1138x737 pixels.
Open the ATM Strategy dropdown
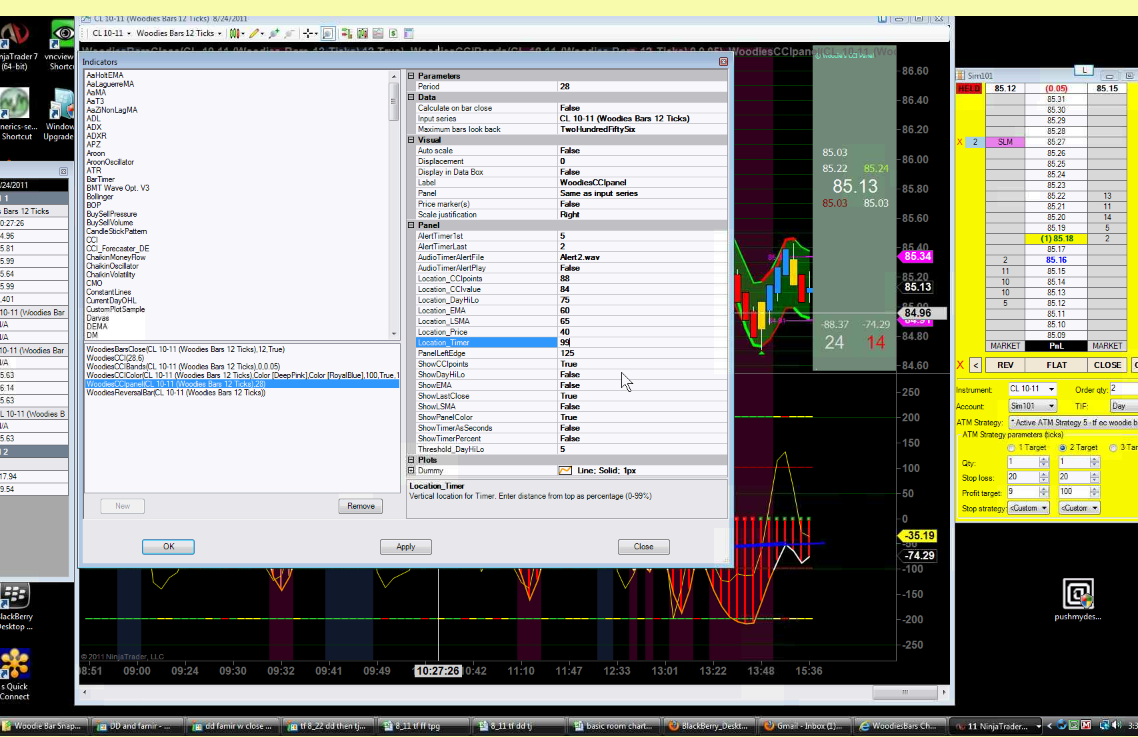[1073, 423]
